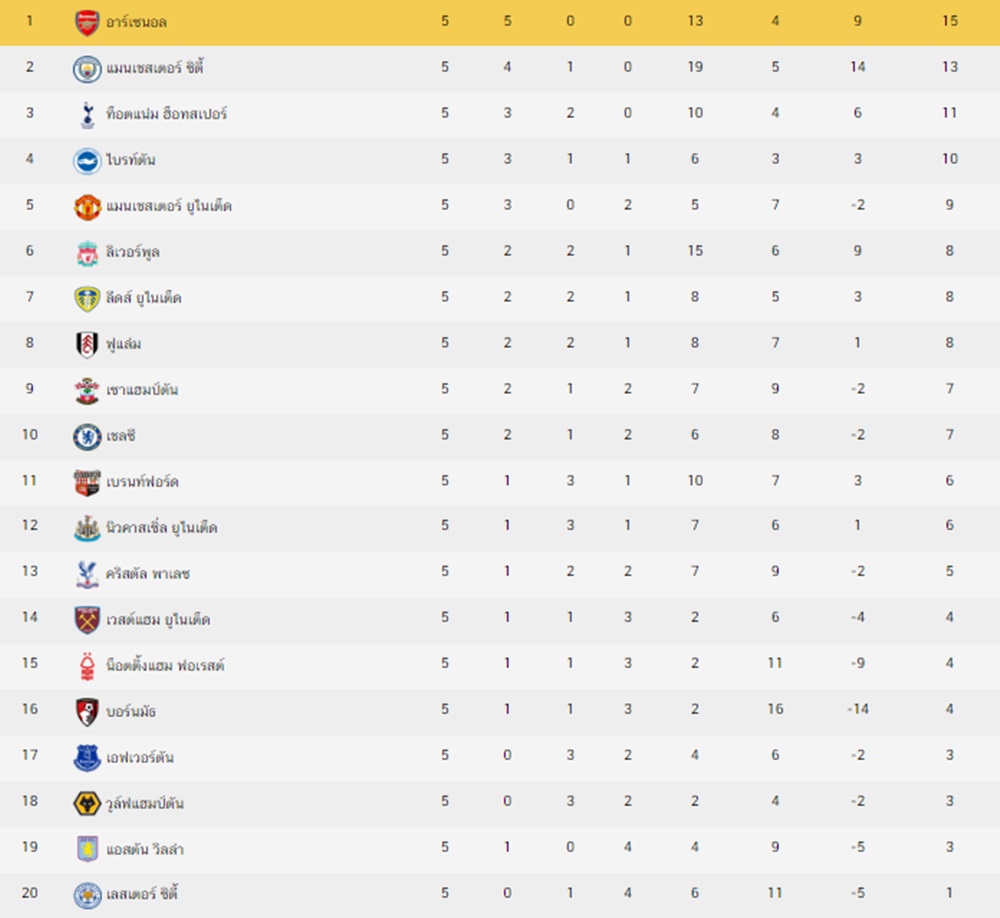This screenshot has height=918, width=1000.
Task: Open the แอสตัน วิลล่า team link
Action: [145, 848]
